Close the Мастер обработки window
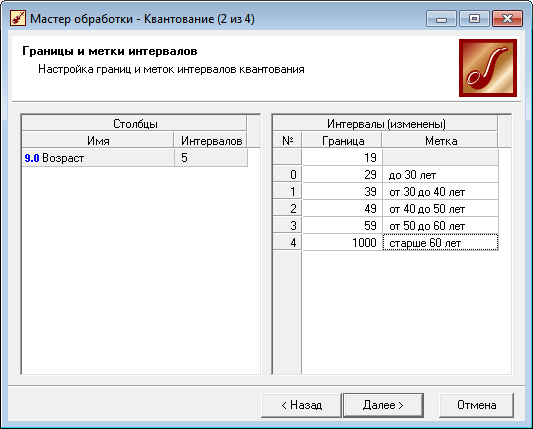Image resolution: width=533 pixels, height=429 pixels. 507,19
